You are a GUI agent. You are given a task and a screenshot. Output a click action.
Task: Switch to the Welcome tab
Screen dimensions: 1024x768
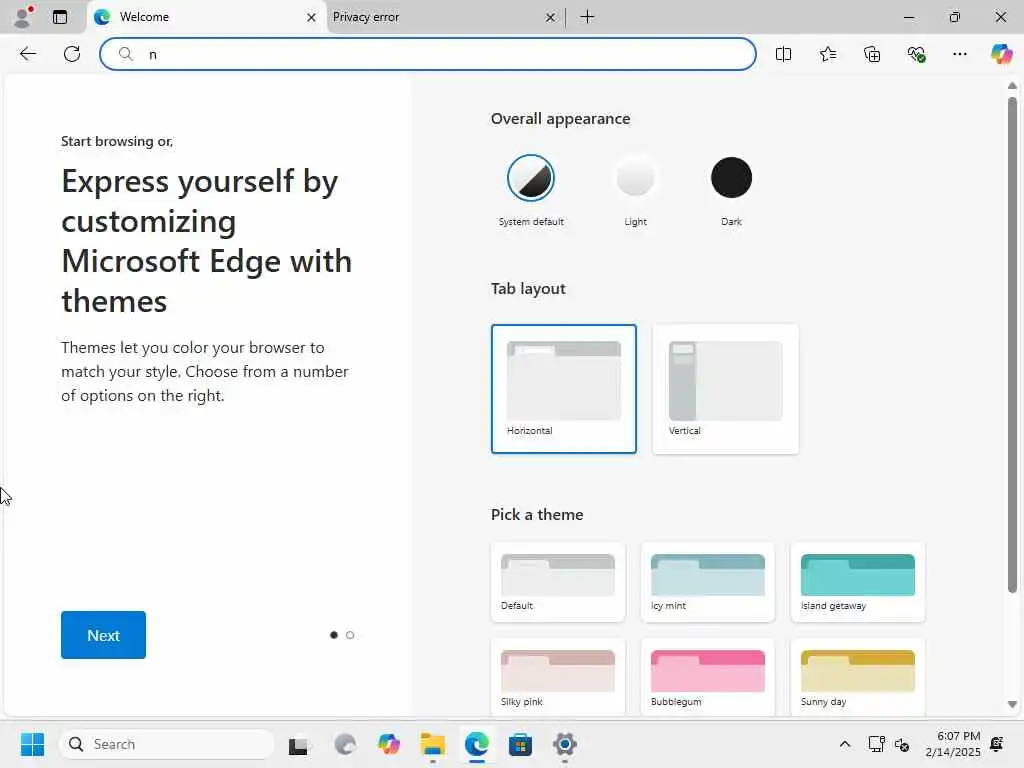[206, 18]
